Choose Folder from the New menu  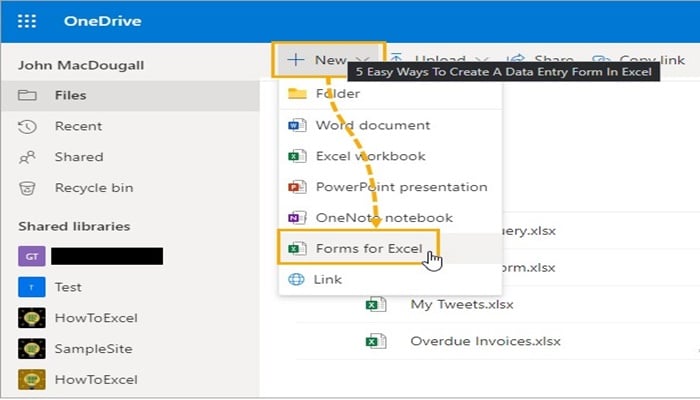click(391, 94)
